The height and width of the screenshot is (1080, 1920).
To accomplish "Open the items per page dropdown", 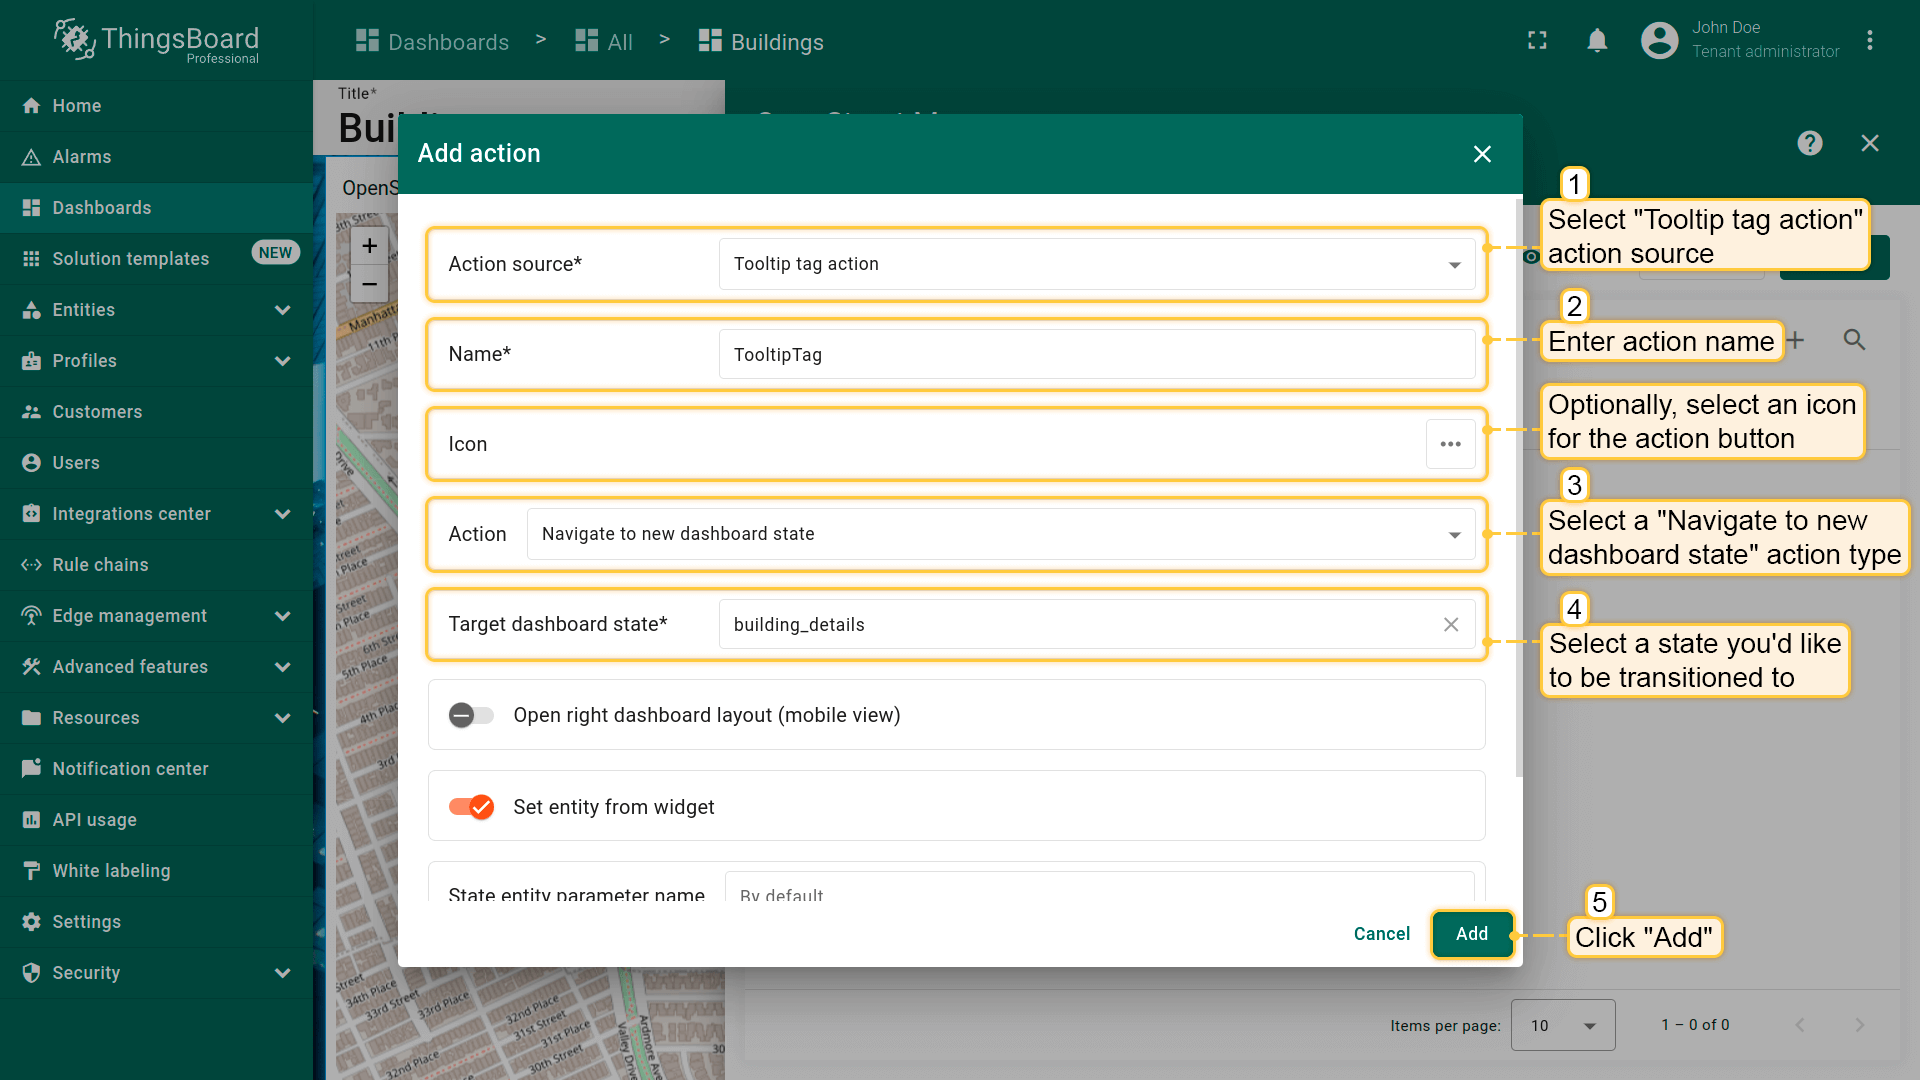I will click(1562, 1025).
